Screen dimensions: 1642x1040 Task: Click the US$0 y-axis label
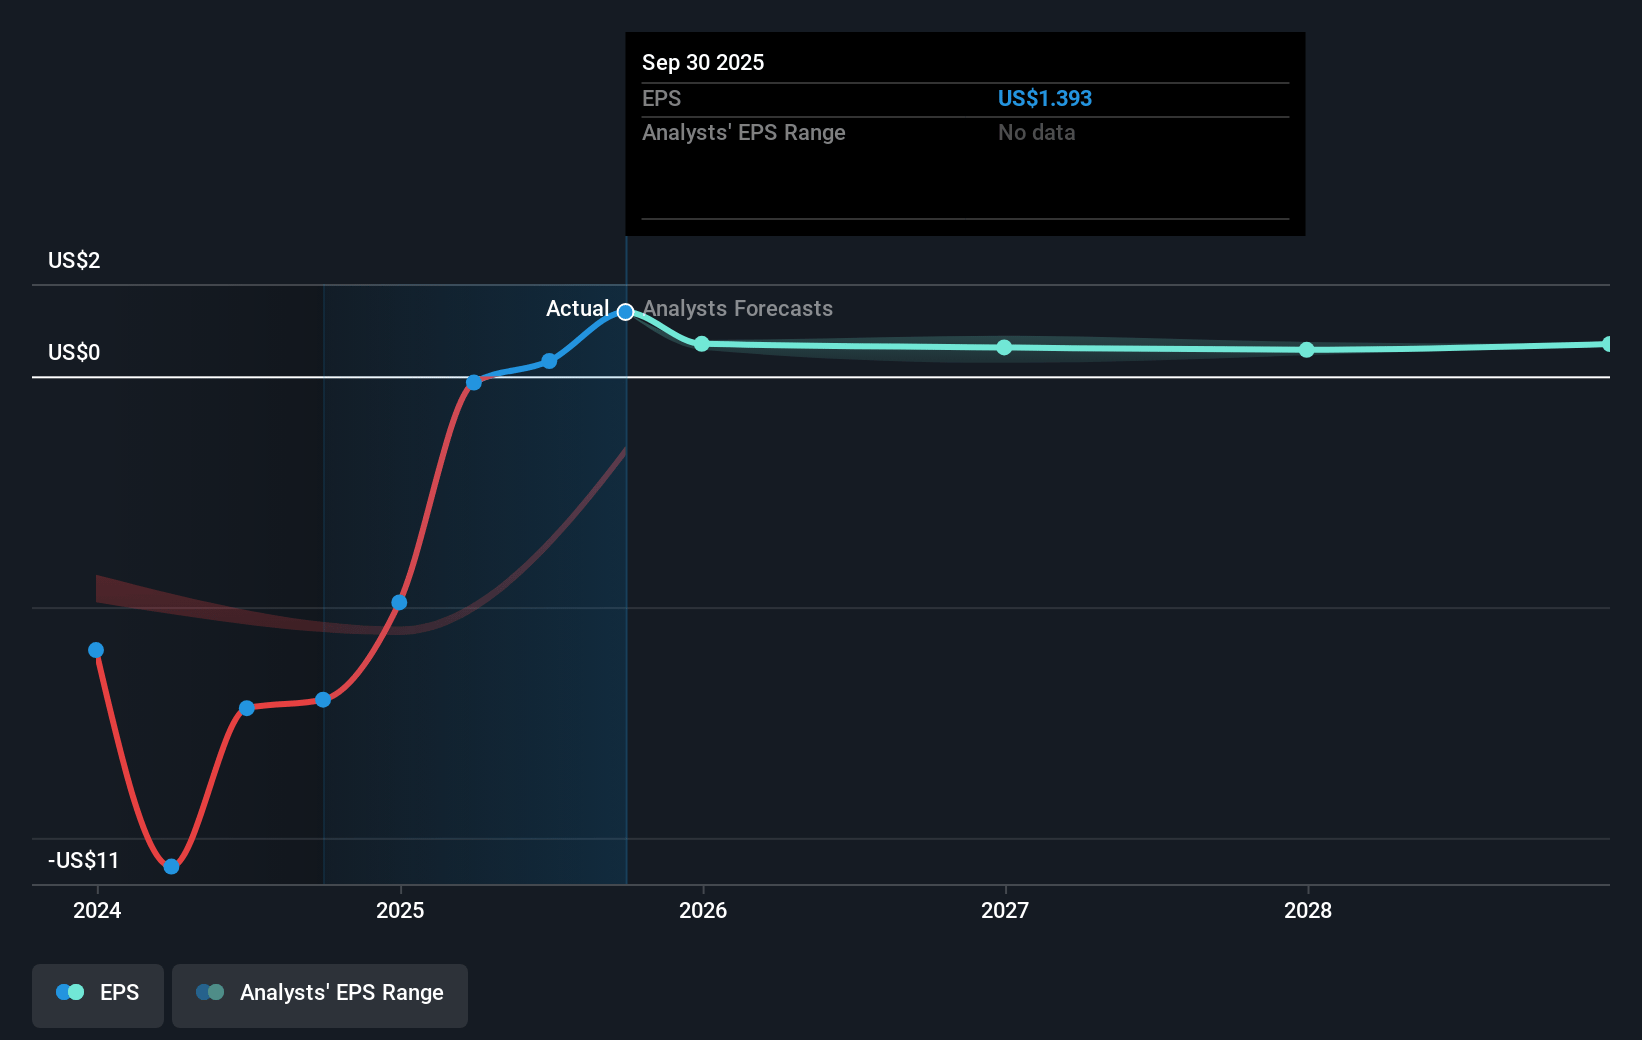[74, 352]
